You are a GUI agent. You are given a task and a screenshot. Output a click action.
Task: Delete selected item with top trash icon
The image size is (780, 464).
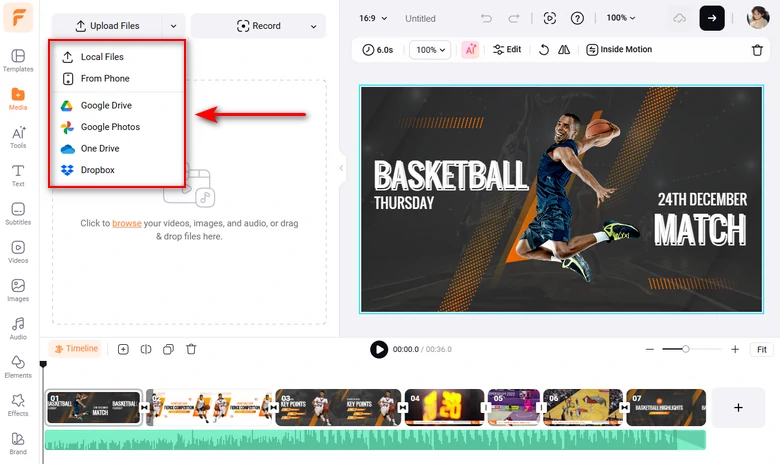pyautogui.click(x=757, y=50)
